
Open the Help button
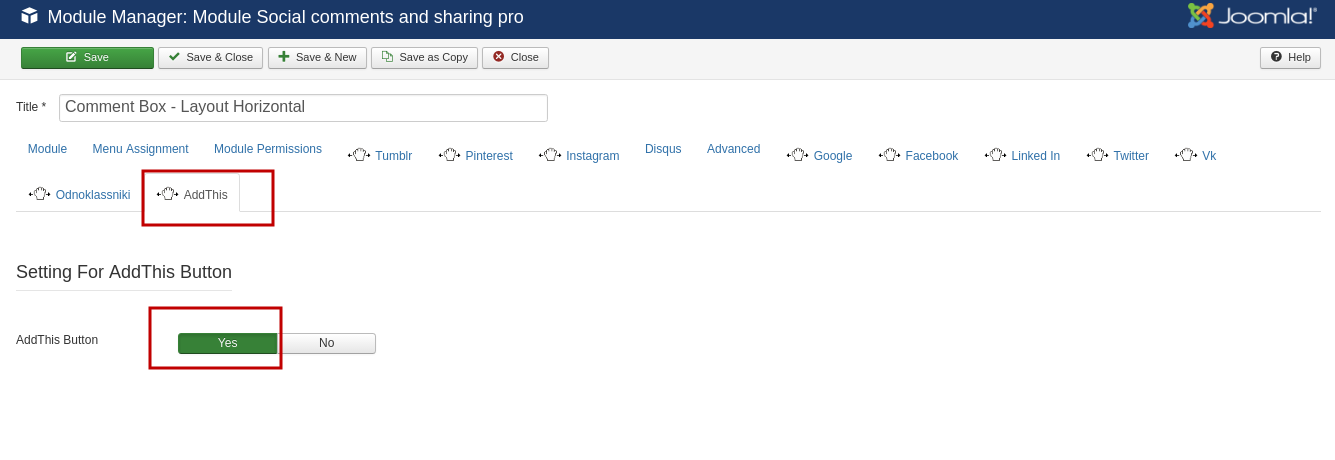click(1290, 58)
